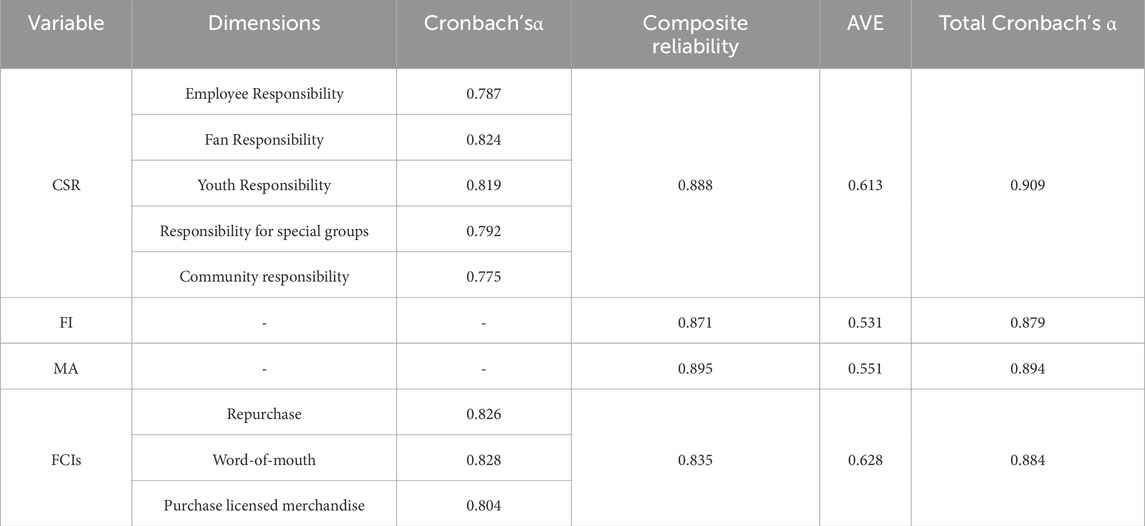Viewport: 1145px width, 526px height.
Task: Select the Word-of-mouth cell
Action: pyautogui.click(x=264, y=460)
